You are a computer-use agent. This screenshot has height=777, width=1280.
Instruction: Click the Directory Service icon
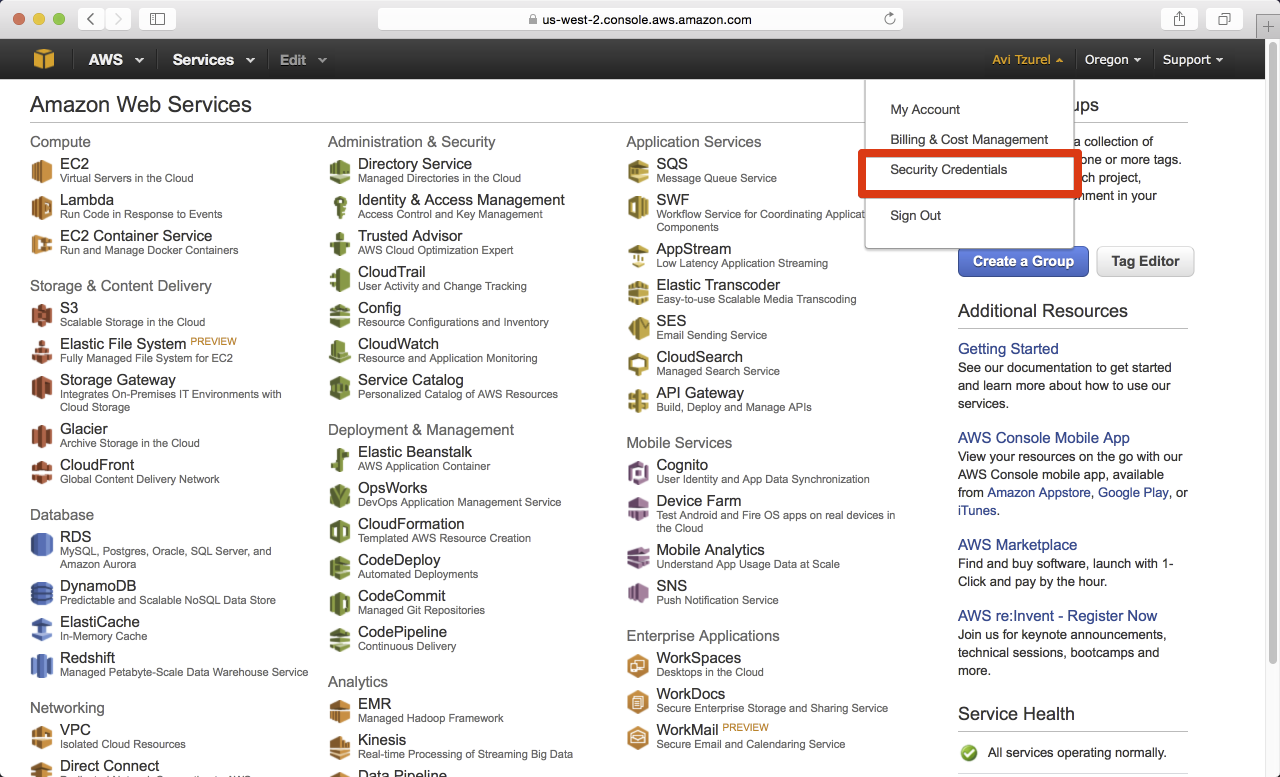pos(340,172)
